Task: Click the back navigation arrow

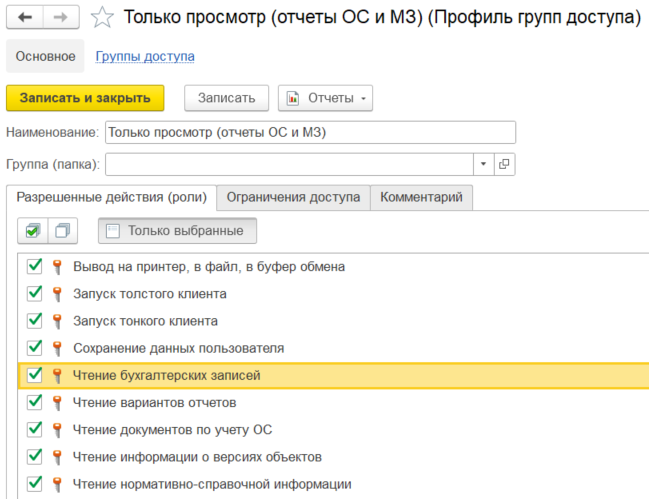Action: (26, 17)
